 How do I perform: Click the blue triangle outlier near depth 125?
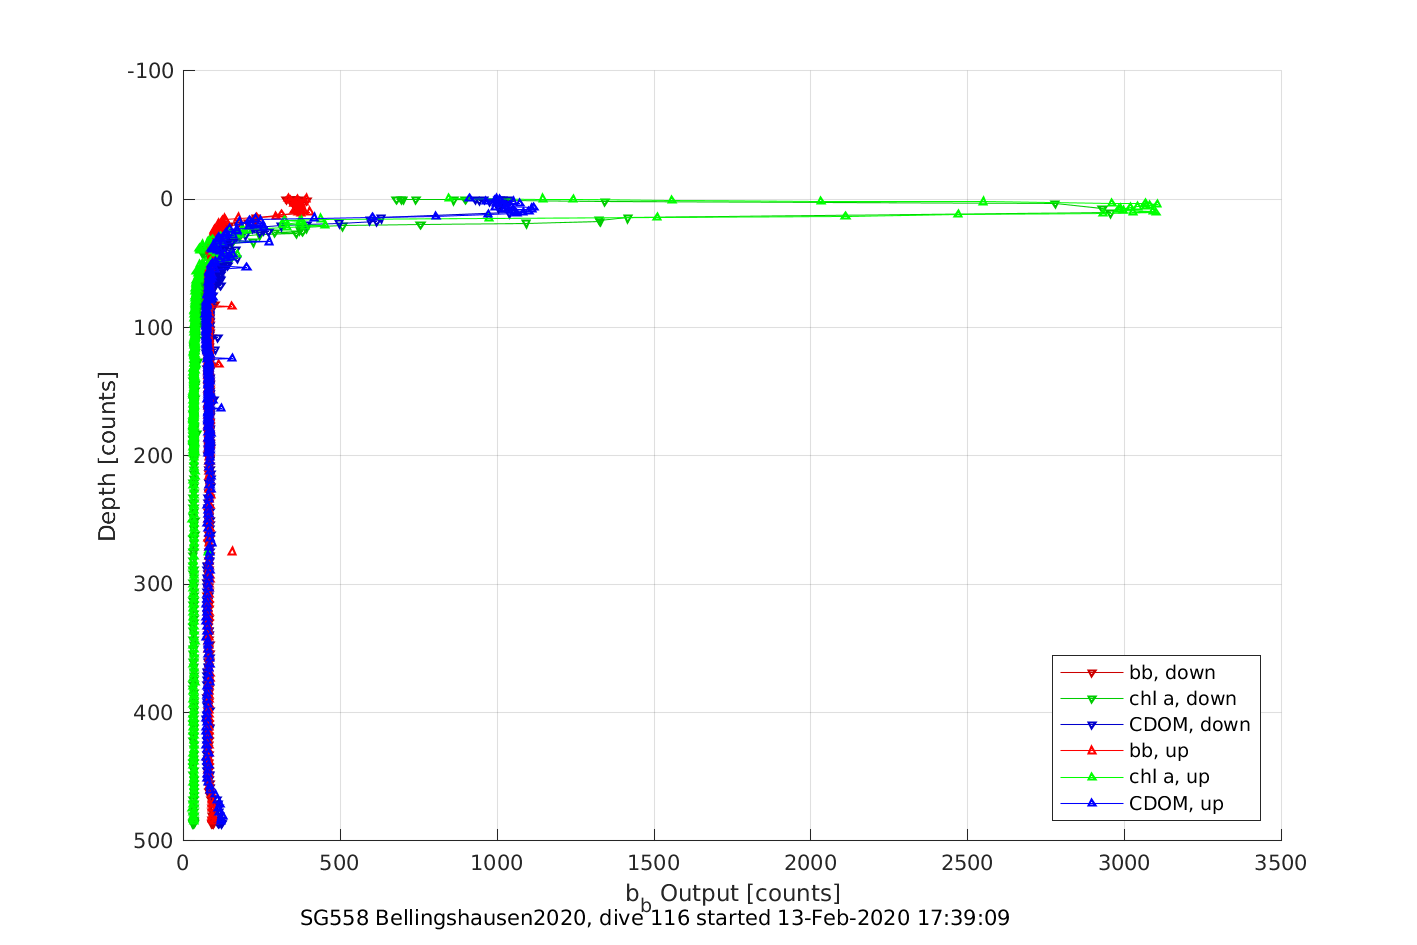[x=232, y=357]
